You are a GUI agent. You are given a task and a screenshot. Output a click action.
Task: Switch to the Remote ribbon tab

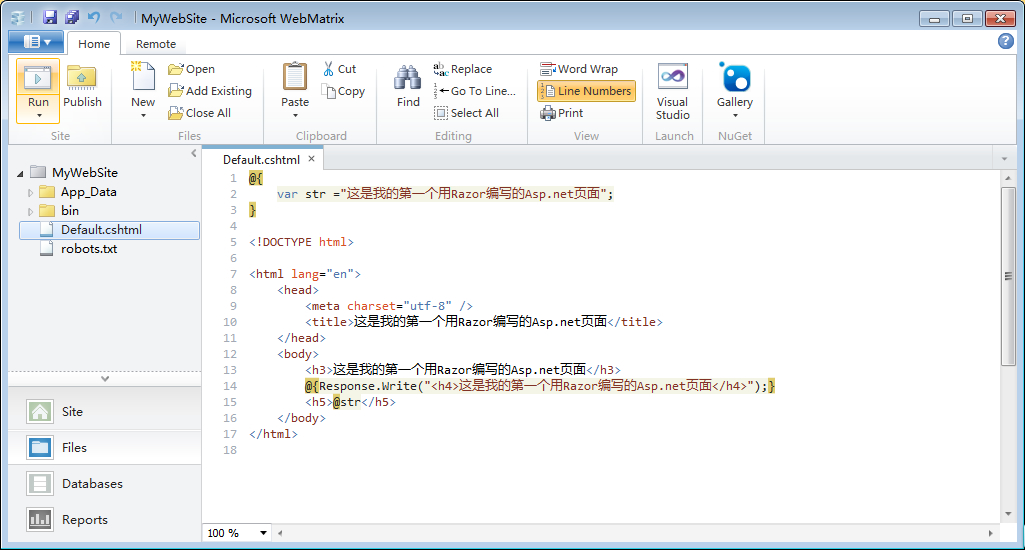tap(156, 44)
